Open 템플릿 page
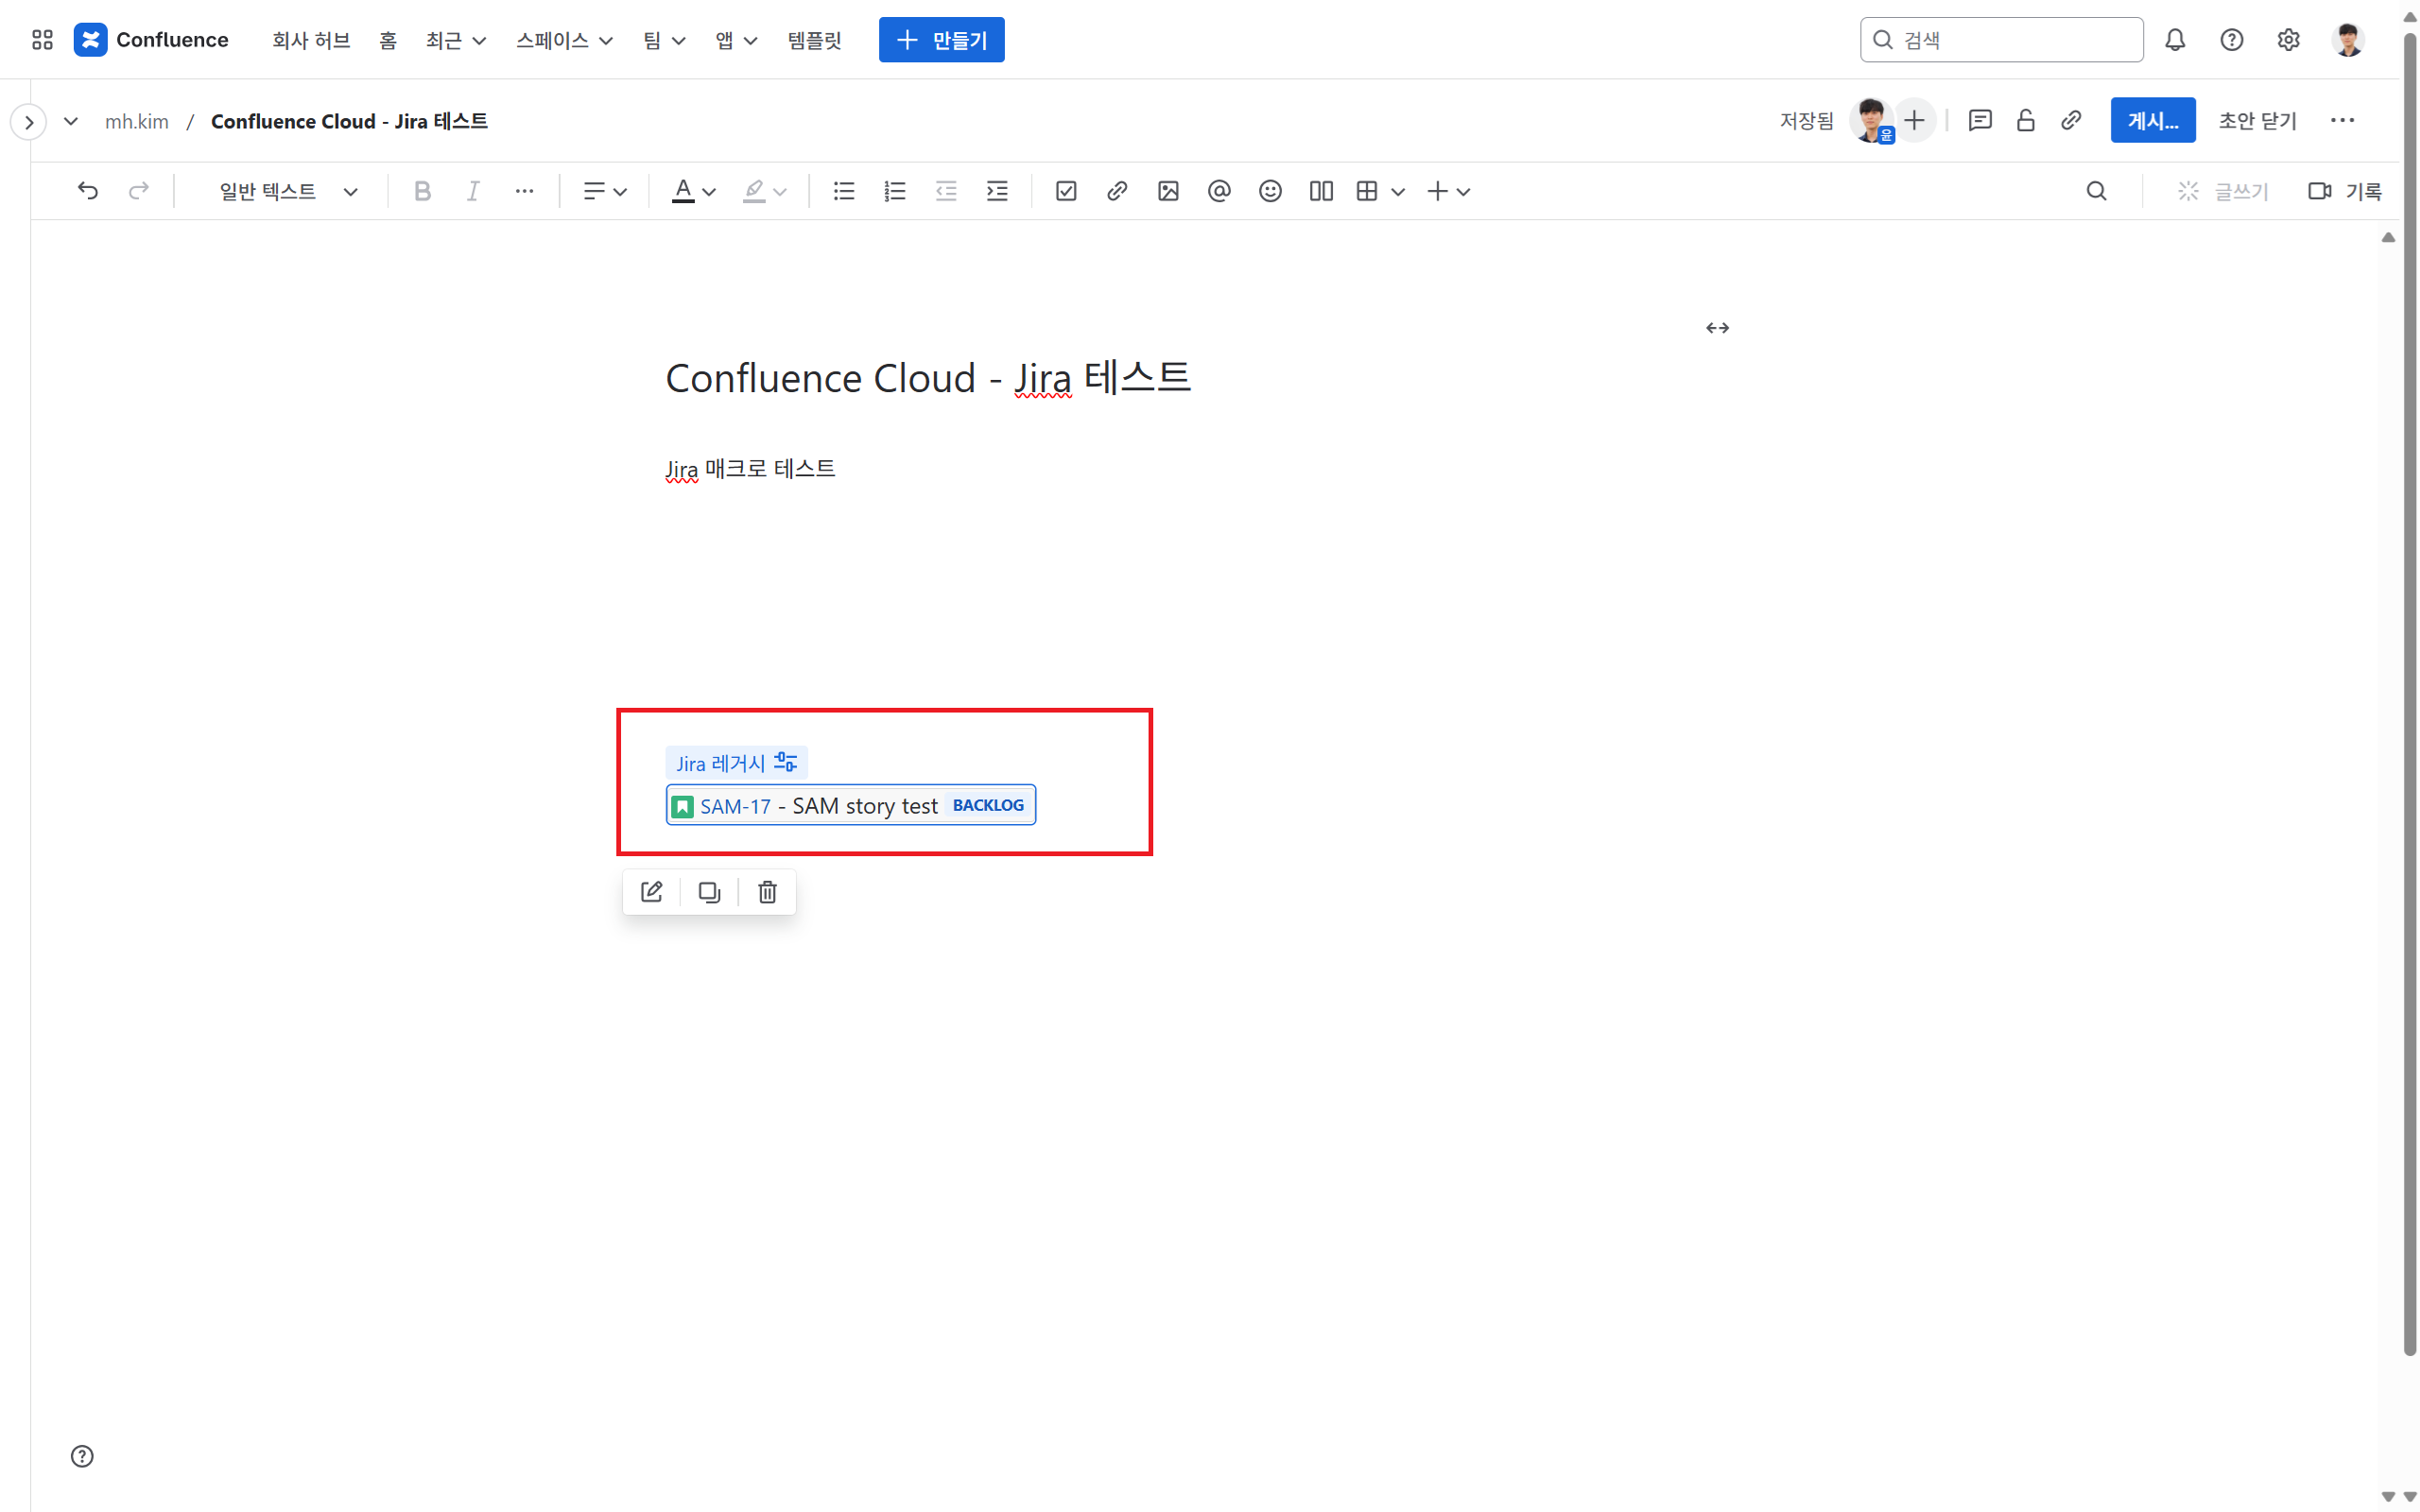Screen dimensions: 2420x1512 (x=814, y=40)
